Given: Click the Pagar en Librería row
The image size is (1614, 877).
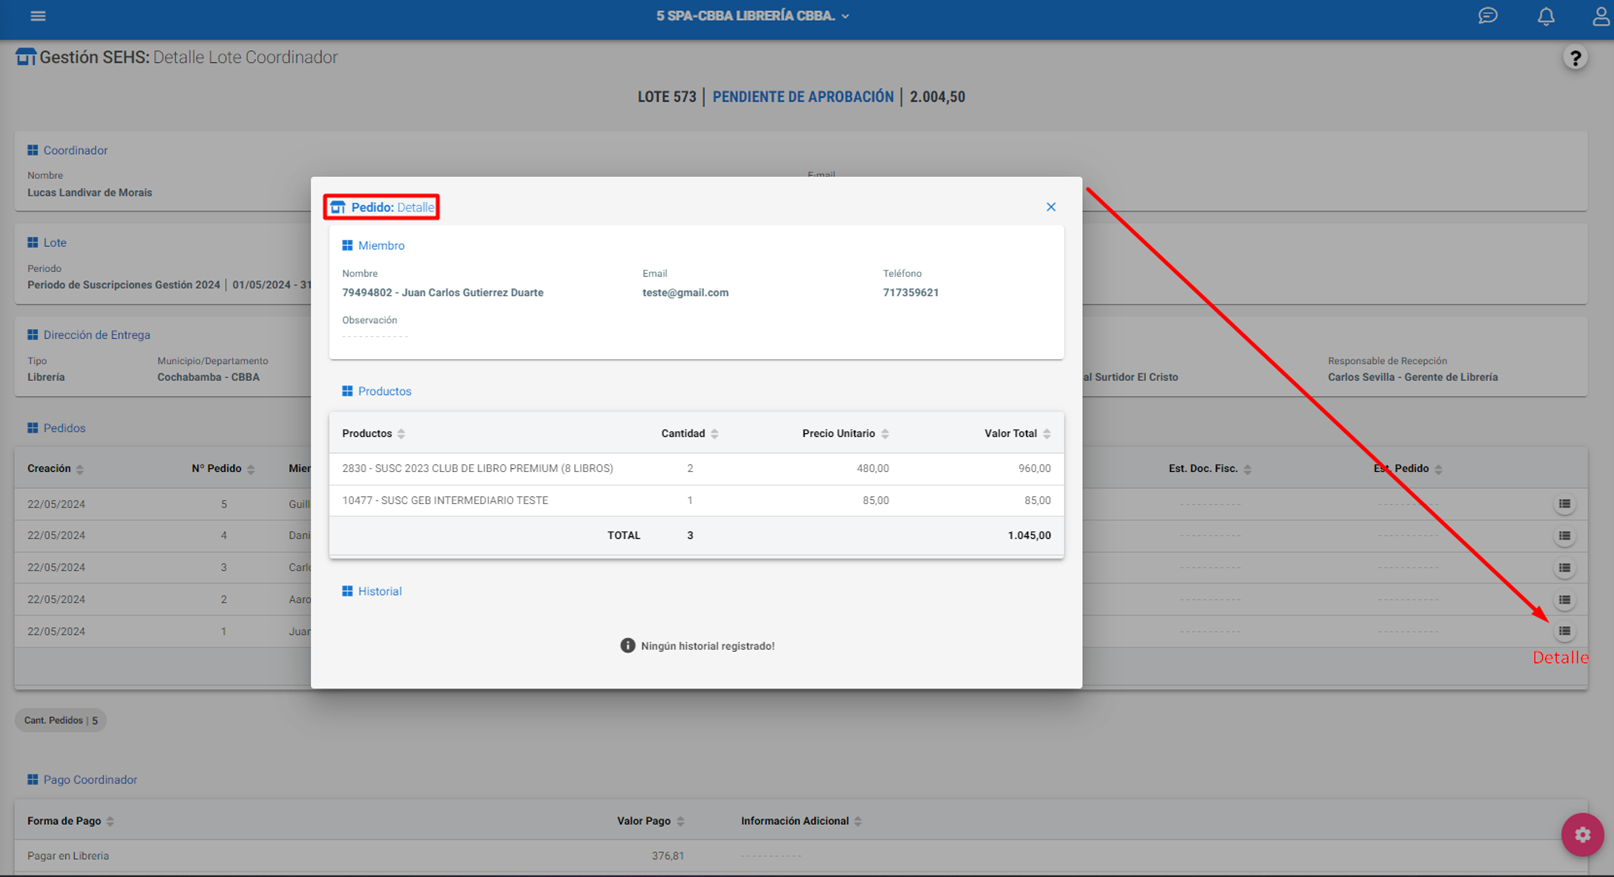Looking at the screenshot, I should pyautogui.click(x=800, y=856).
